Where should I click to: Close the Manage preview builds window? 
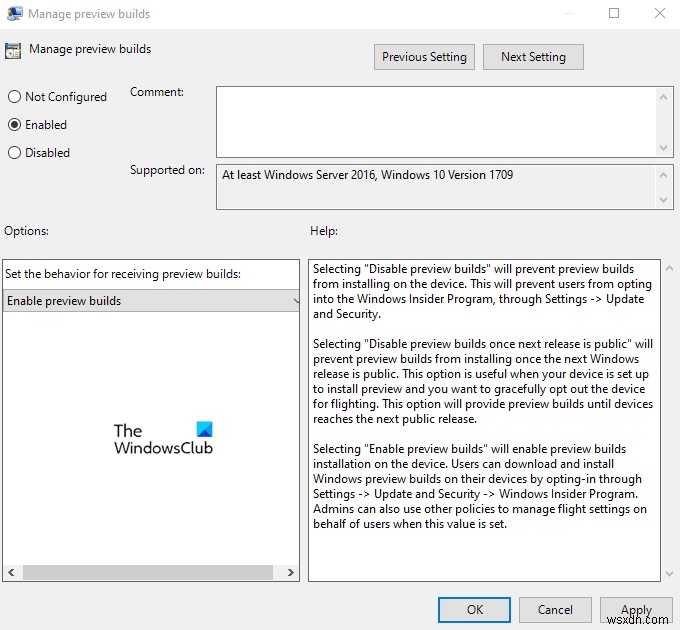[x=660, y=13]
